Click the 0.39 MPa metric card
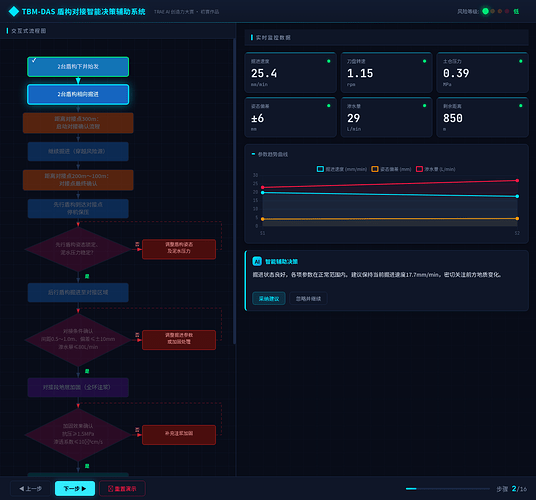 [x=483, y=72]
